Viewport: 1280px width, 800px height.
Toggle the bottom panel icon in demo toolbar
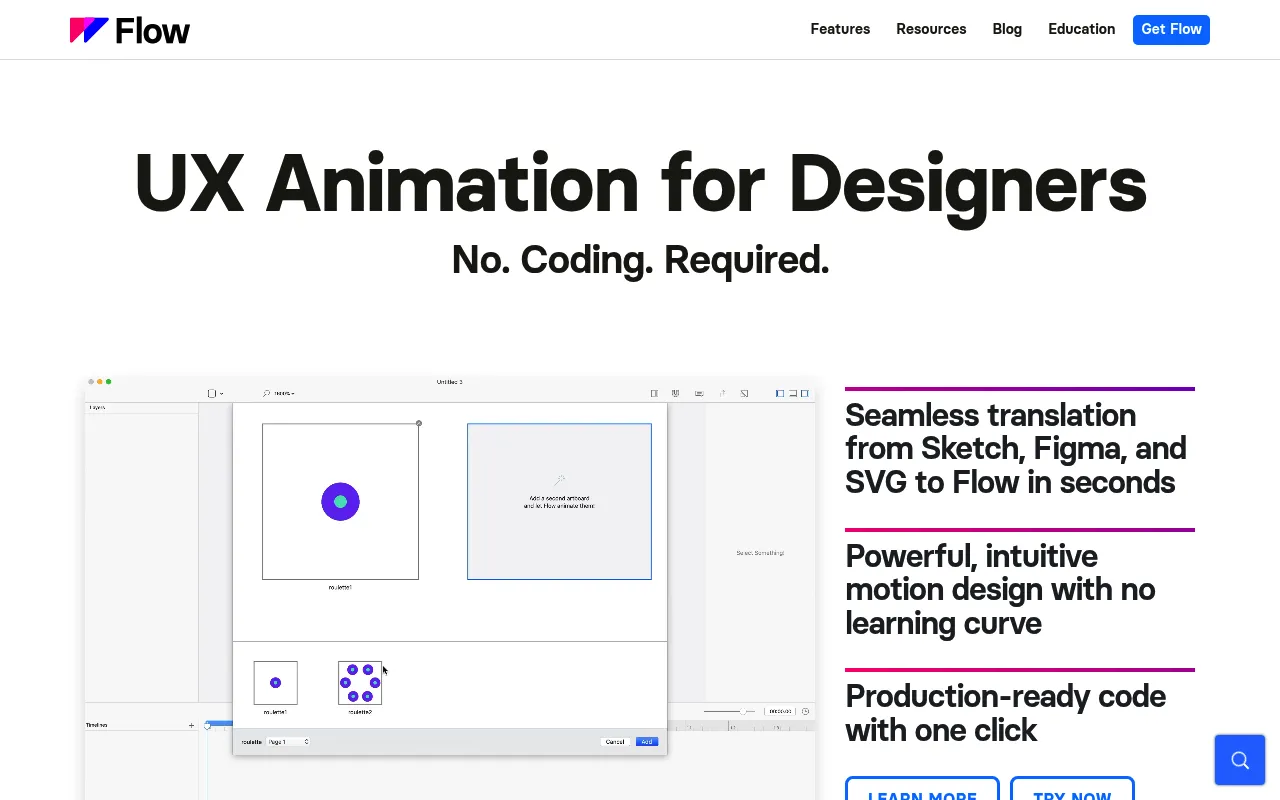tap(792, 393)
